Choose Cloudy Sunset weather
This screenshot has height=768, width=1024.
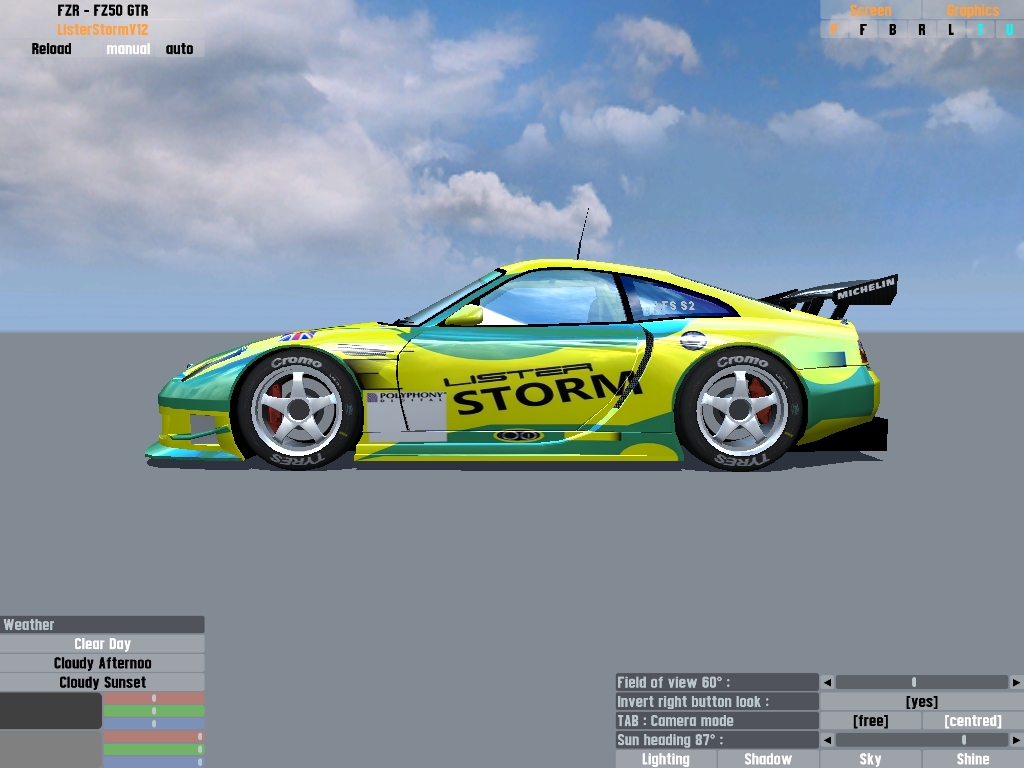103,682
